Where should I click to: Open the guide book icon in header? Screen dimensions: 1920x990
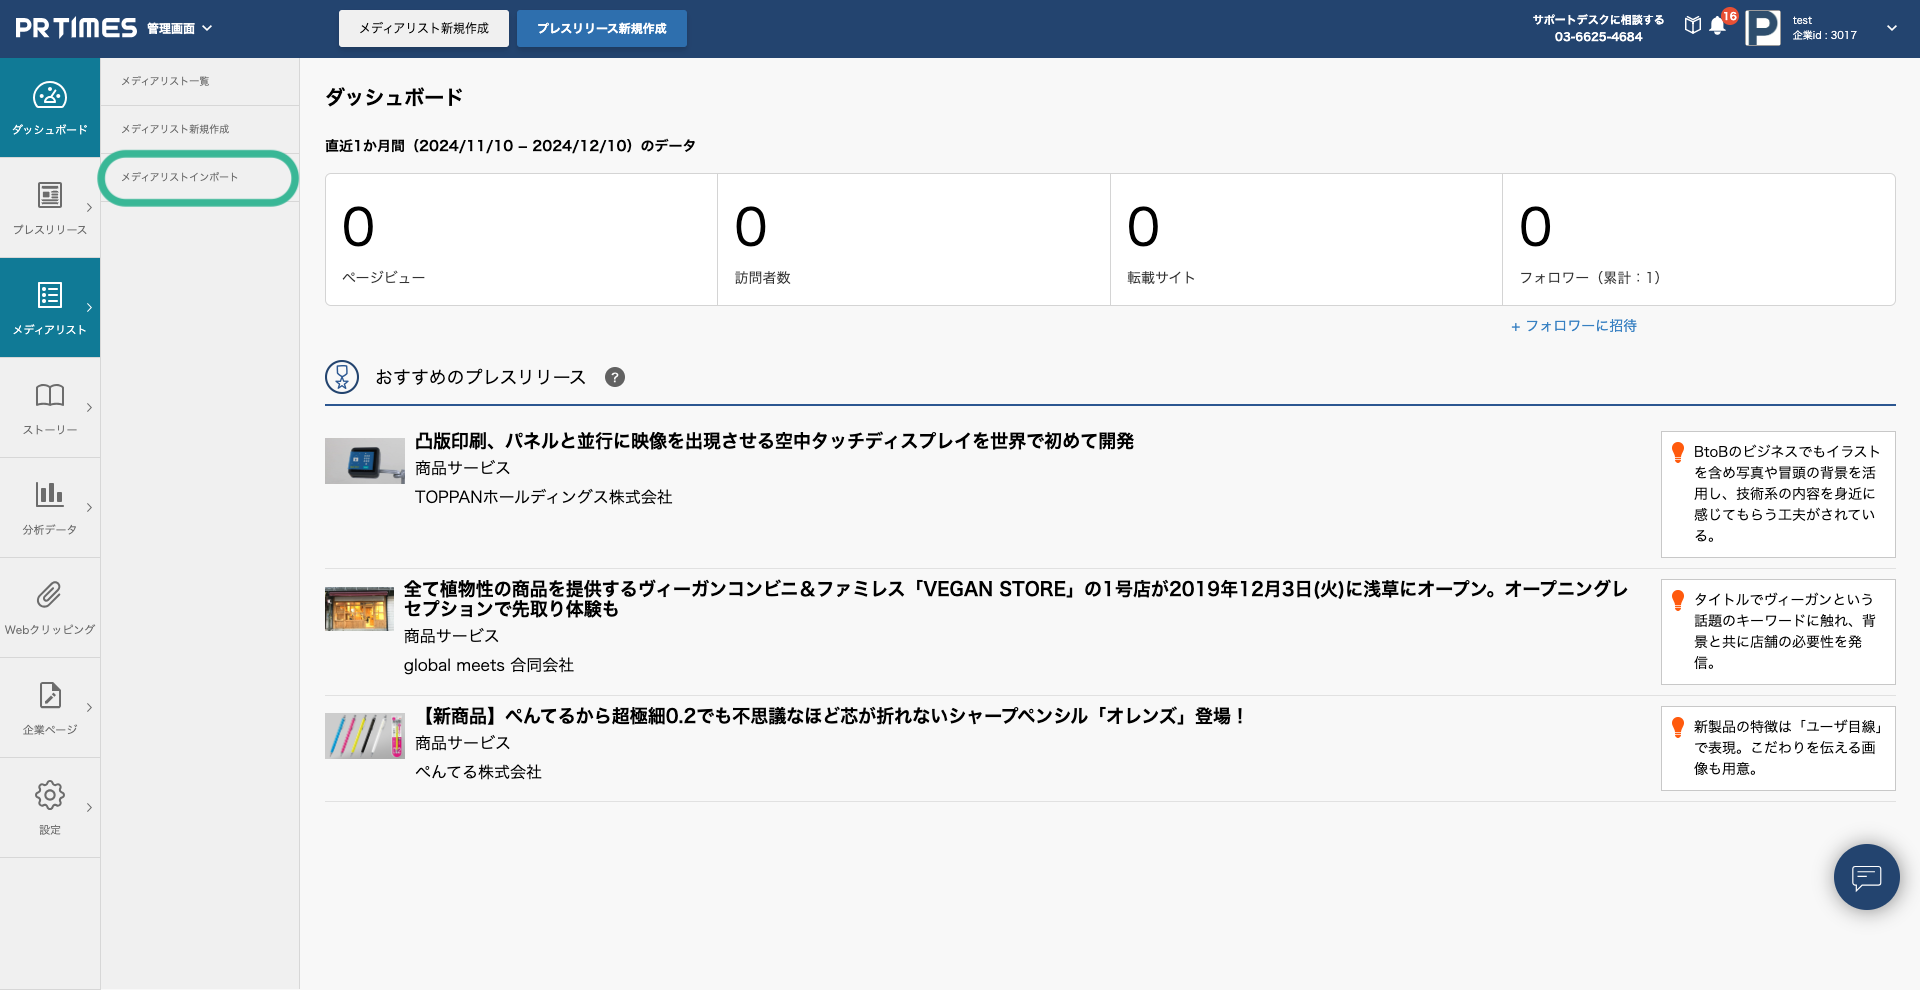(x=1692, y=26)
